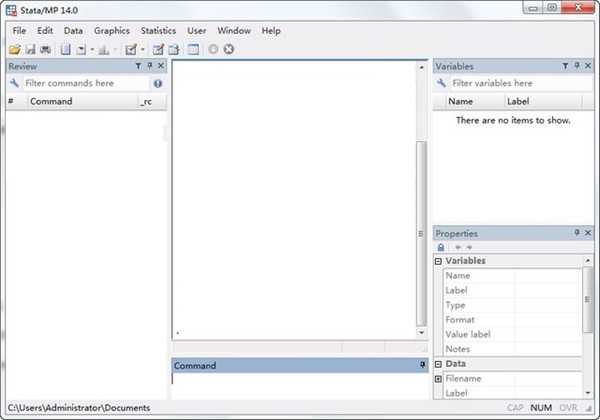
Task: Toggle the filter icon on Variables panel
Action: (564, 66)
